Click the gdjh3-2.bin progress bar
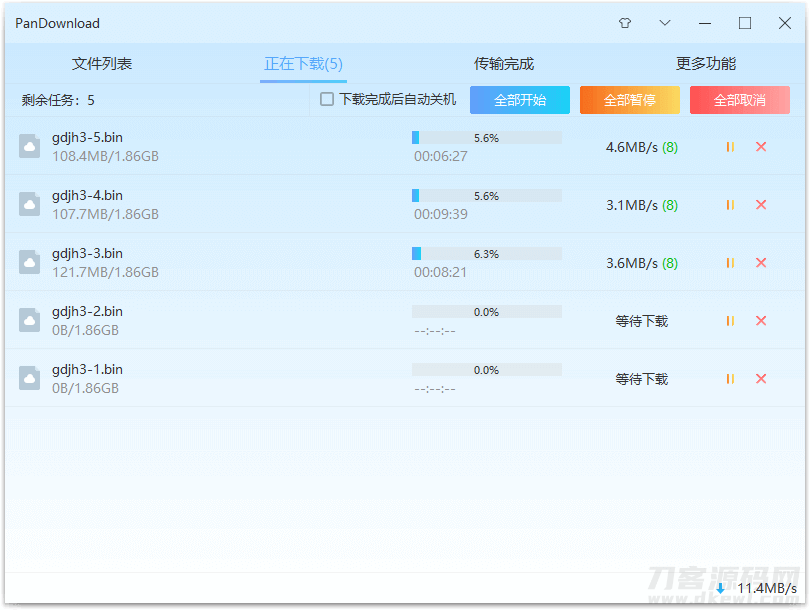The image size is (810, 610). (487, 311)
